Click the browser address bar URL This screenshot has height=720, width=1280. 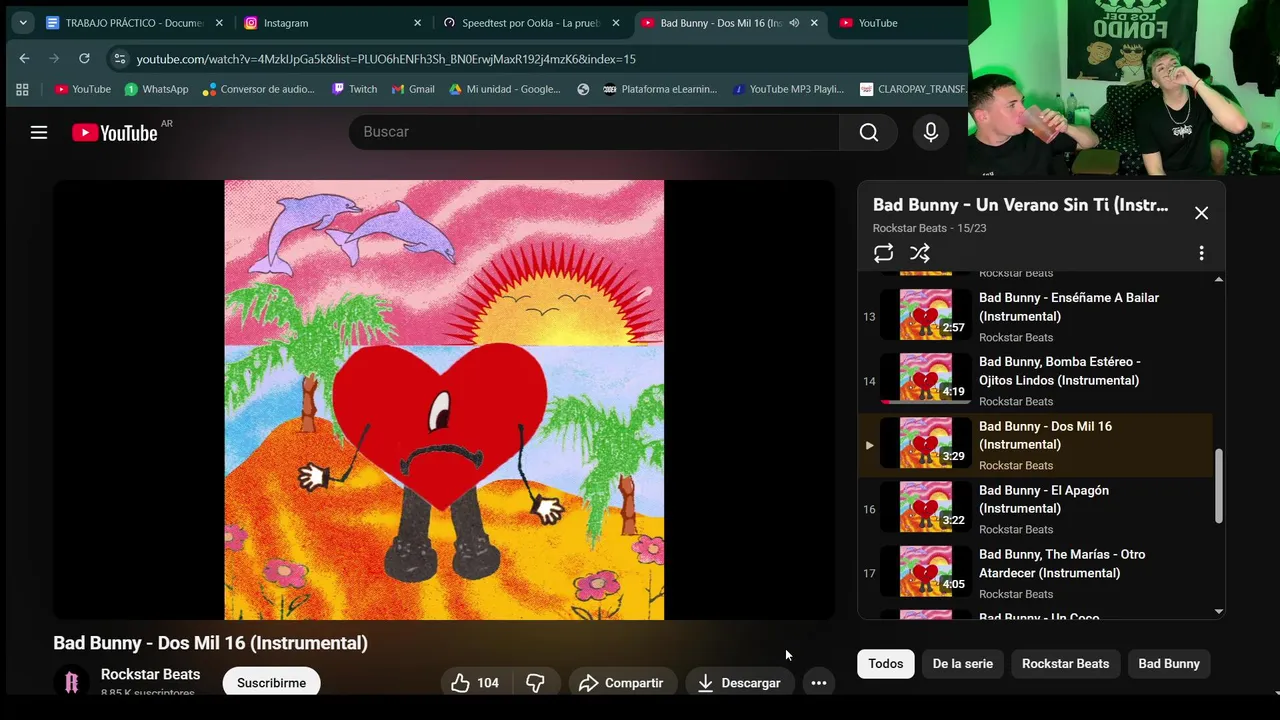(386, 59)
